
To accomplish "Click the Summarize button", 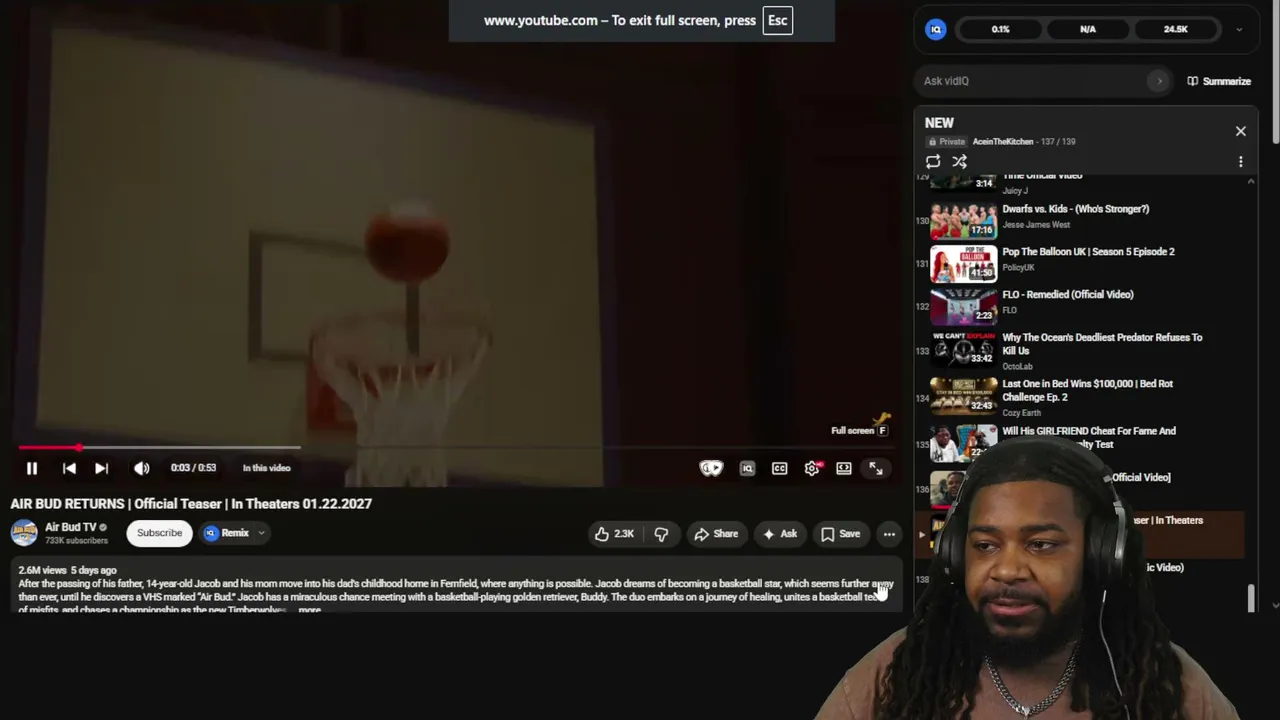I will coord(1219,81).
